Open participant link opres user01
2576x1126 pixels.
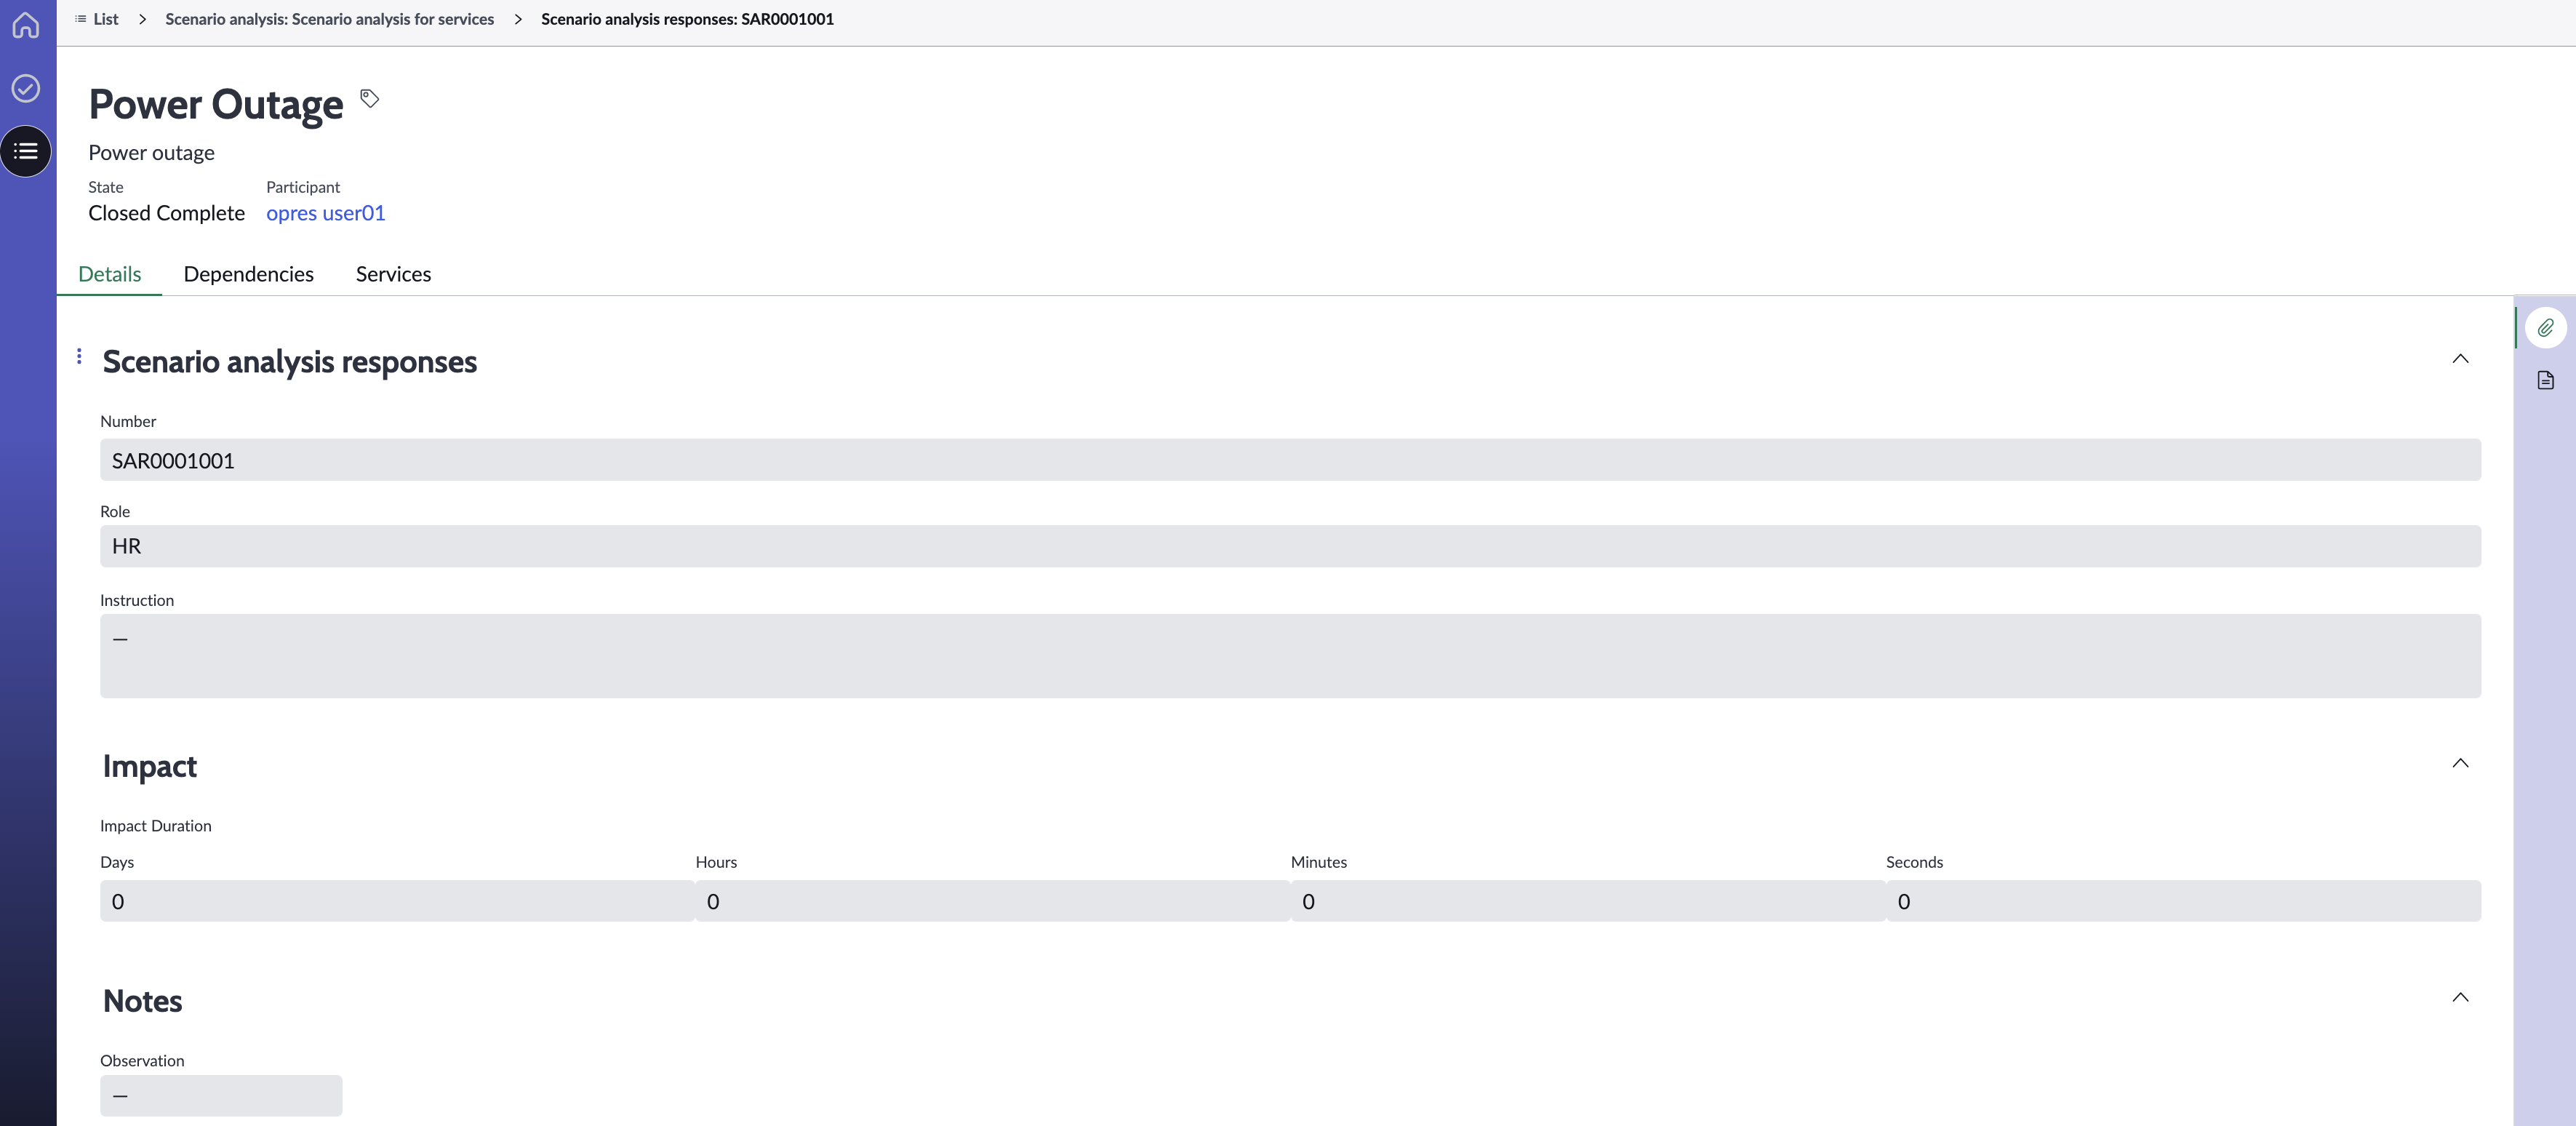point(325,213)
